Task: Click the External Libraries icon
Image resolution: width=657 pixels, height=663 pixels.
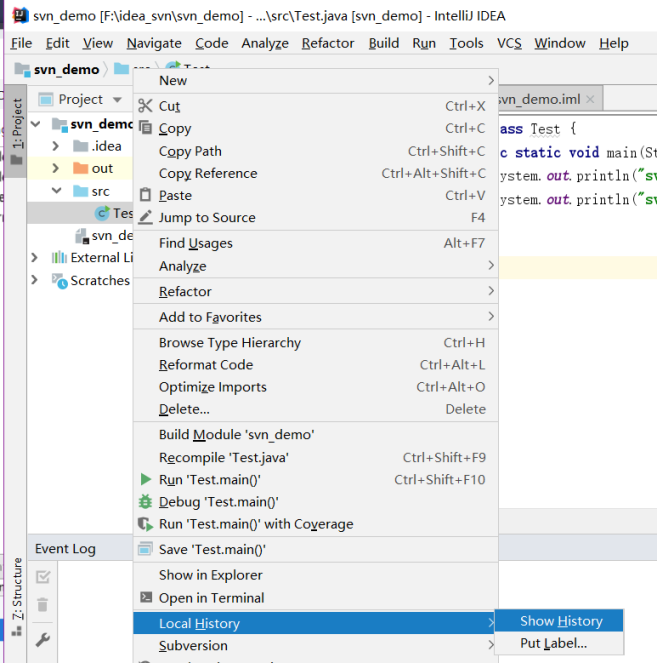Action: (59, 257)
